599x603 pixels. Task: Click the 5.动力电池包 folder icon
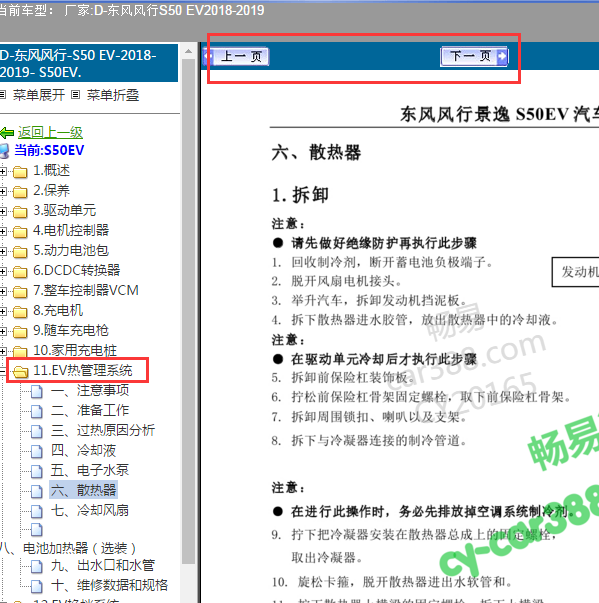(x=20, y=252)
